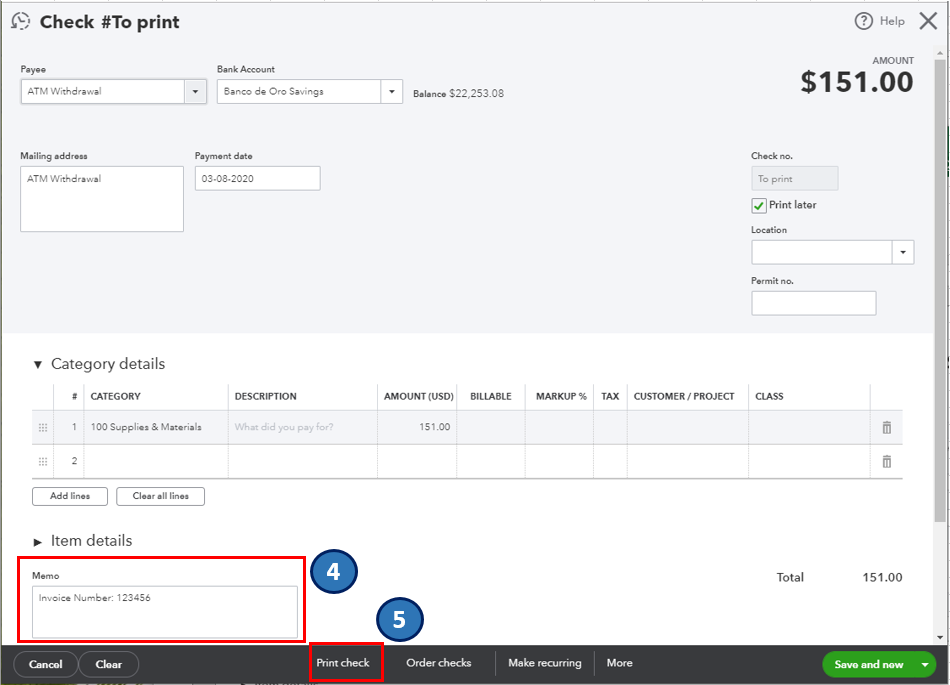The image size is (950, 685).
Task: Click into the Memo text field
Action: [165, 611]
